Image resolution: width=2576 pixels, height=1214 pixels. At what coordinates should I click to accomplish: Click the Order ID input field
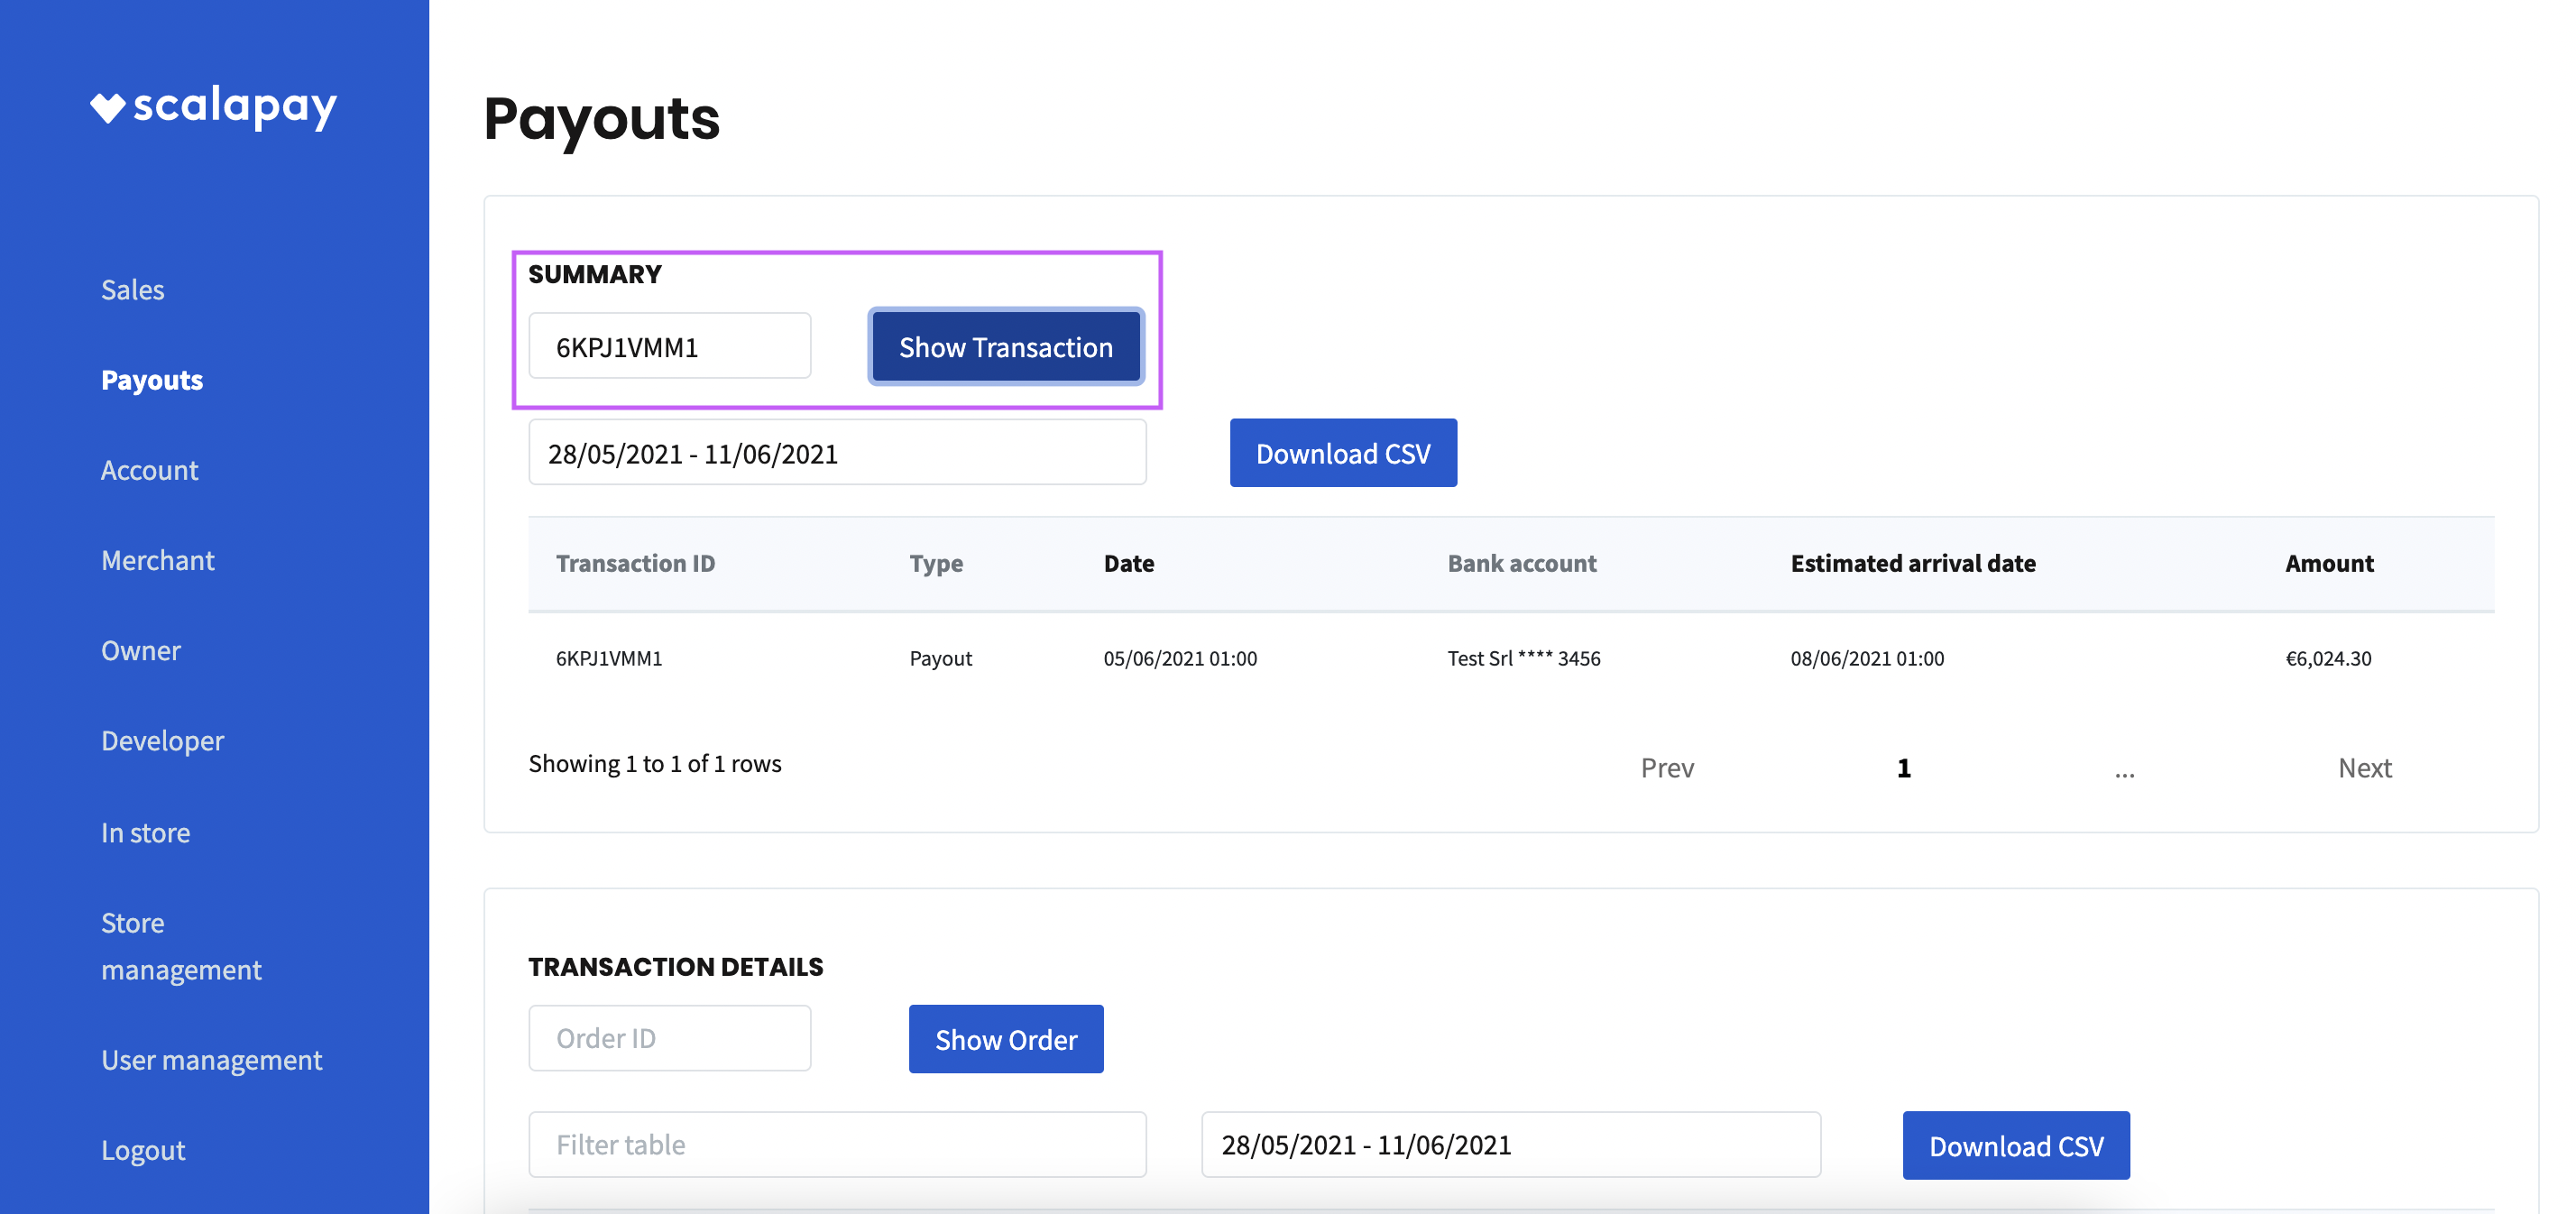pos(669,1039)
